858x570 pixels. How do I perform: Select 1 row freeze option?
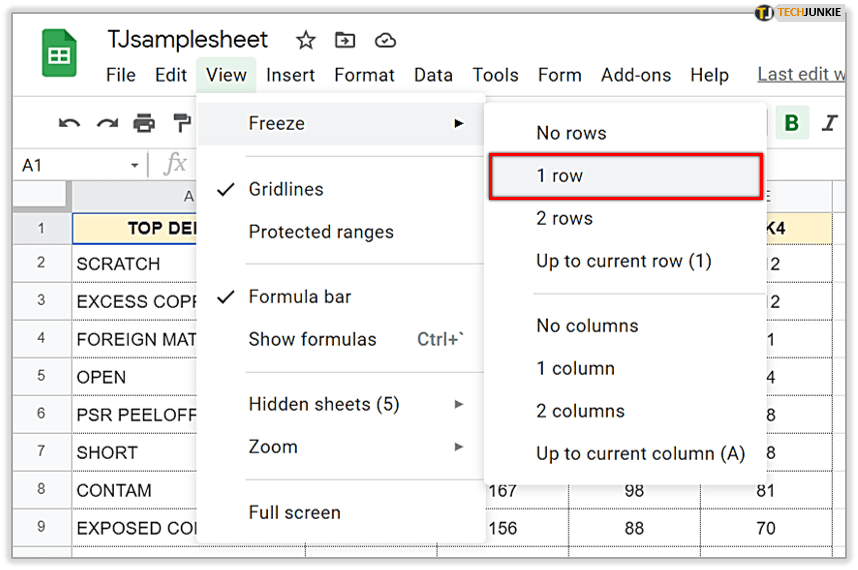point(625,176)
